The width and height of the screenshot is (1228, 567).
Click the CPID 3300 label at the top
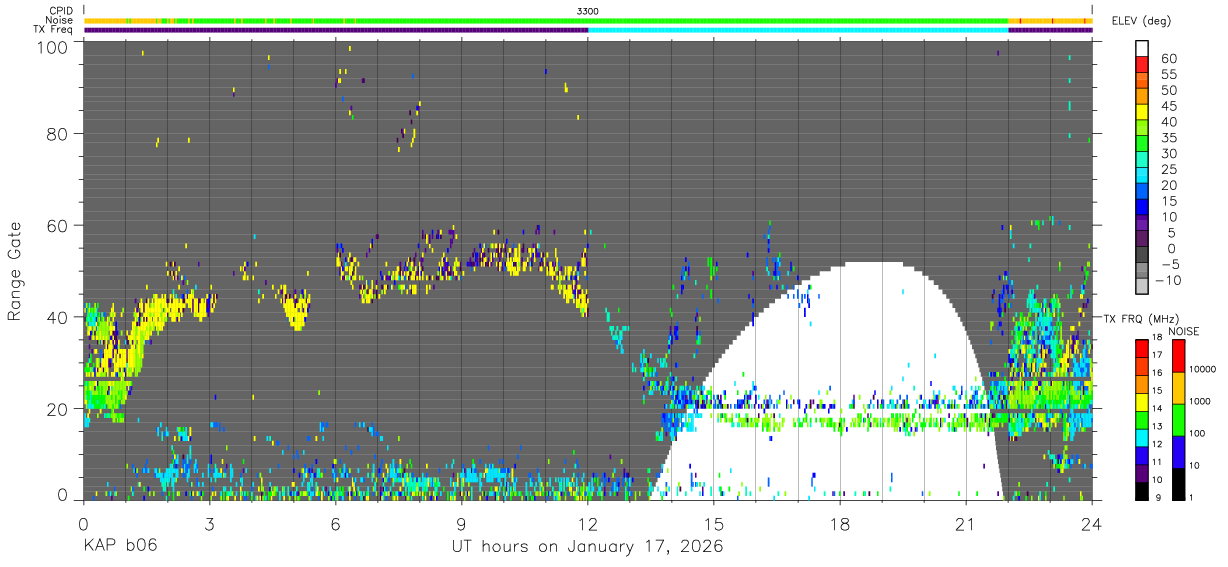coord(588,11)
